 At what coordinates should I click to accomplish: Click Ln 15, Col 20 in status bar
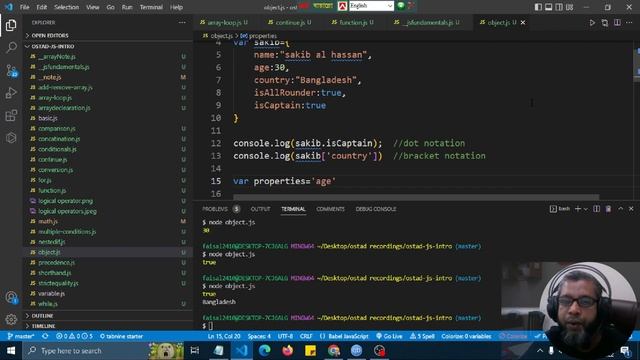point(224,336)
